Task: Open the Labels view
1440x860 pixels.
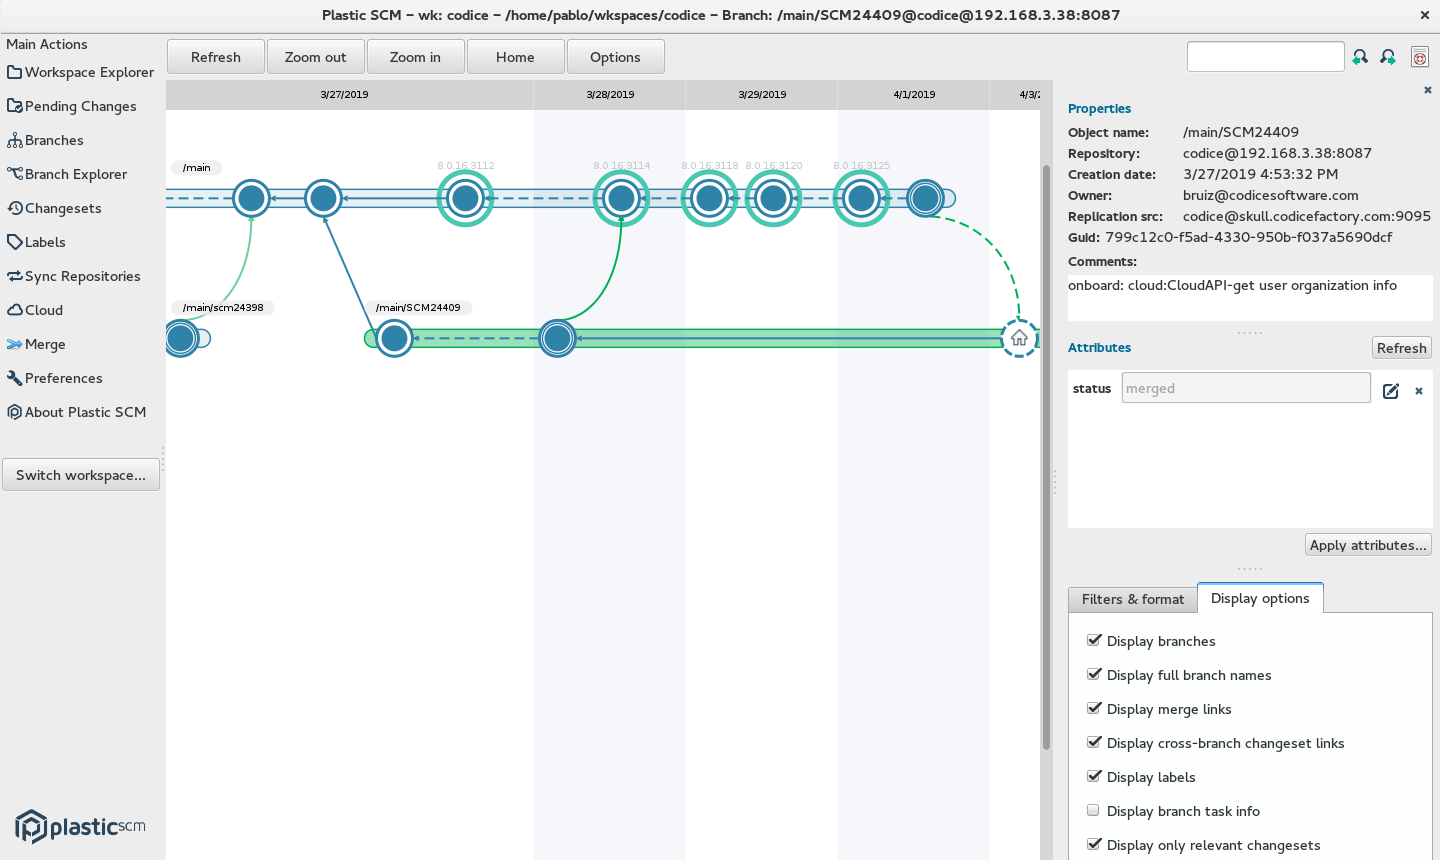Action: pos(44,242)
